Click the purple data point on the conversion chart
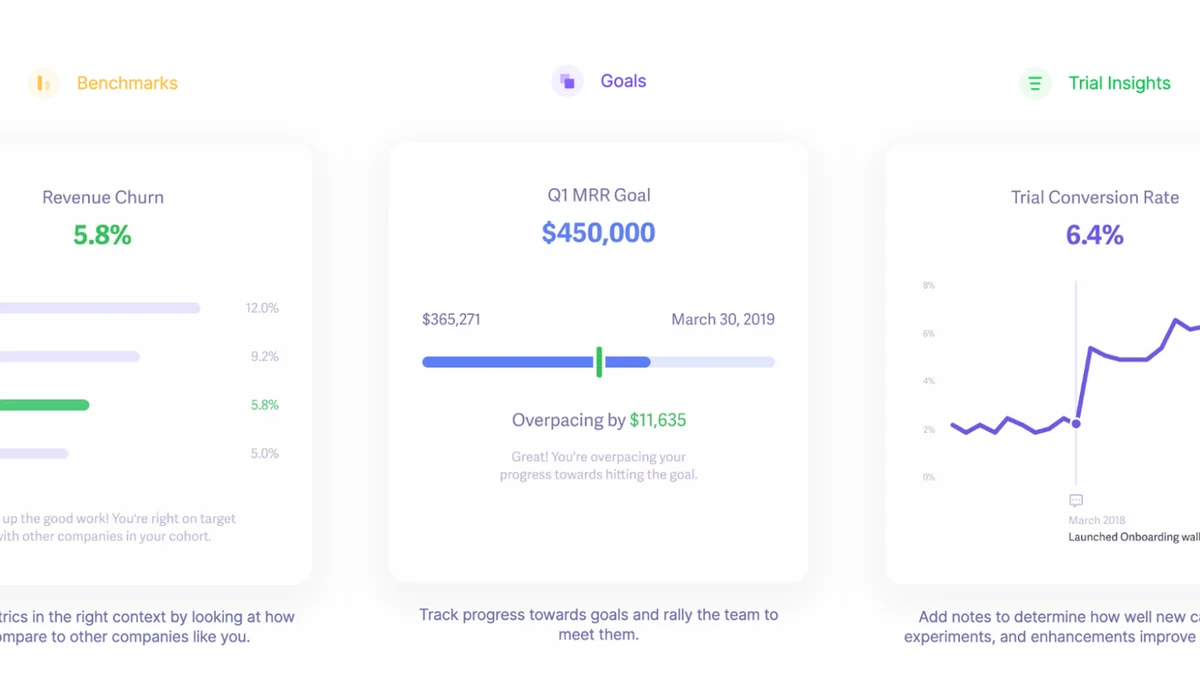Image resolution: width=1200 pixels, height=675 pixels. tap(1076, 424)
